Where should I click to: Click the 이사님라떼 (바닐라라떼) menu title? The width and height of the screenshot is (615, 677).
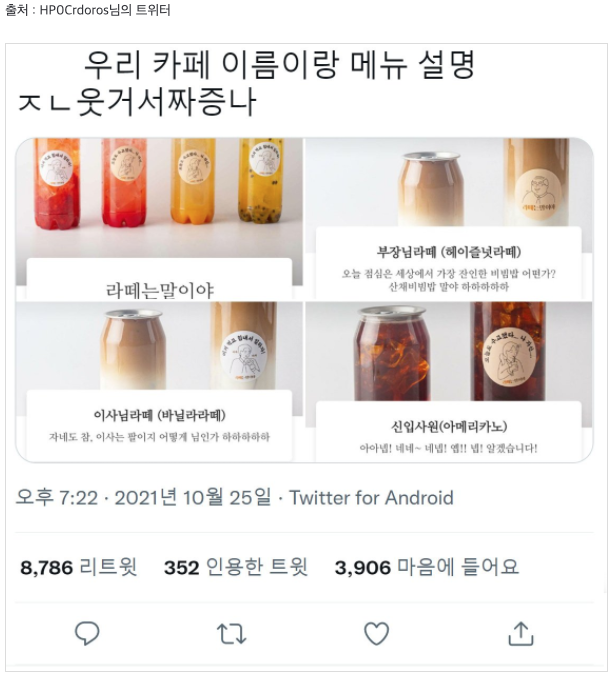tap(159, 415)
